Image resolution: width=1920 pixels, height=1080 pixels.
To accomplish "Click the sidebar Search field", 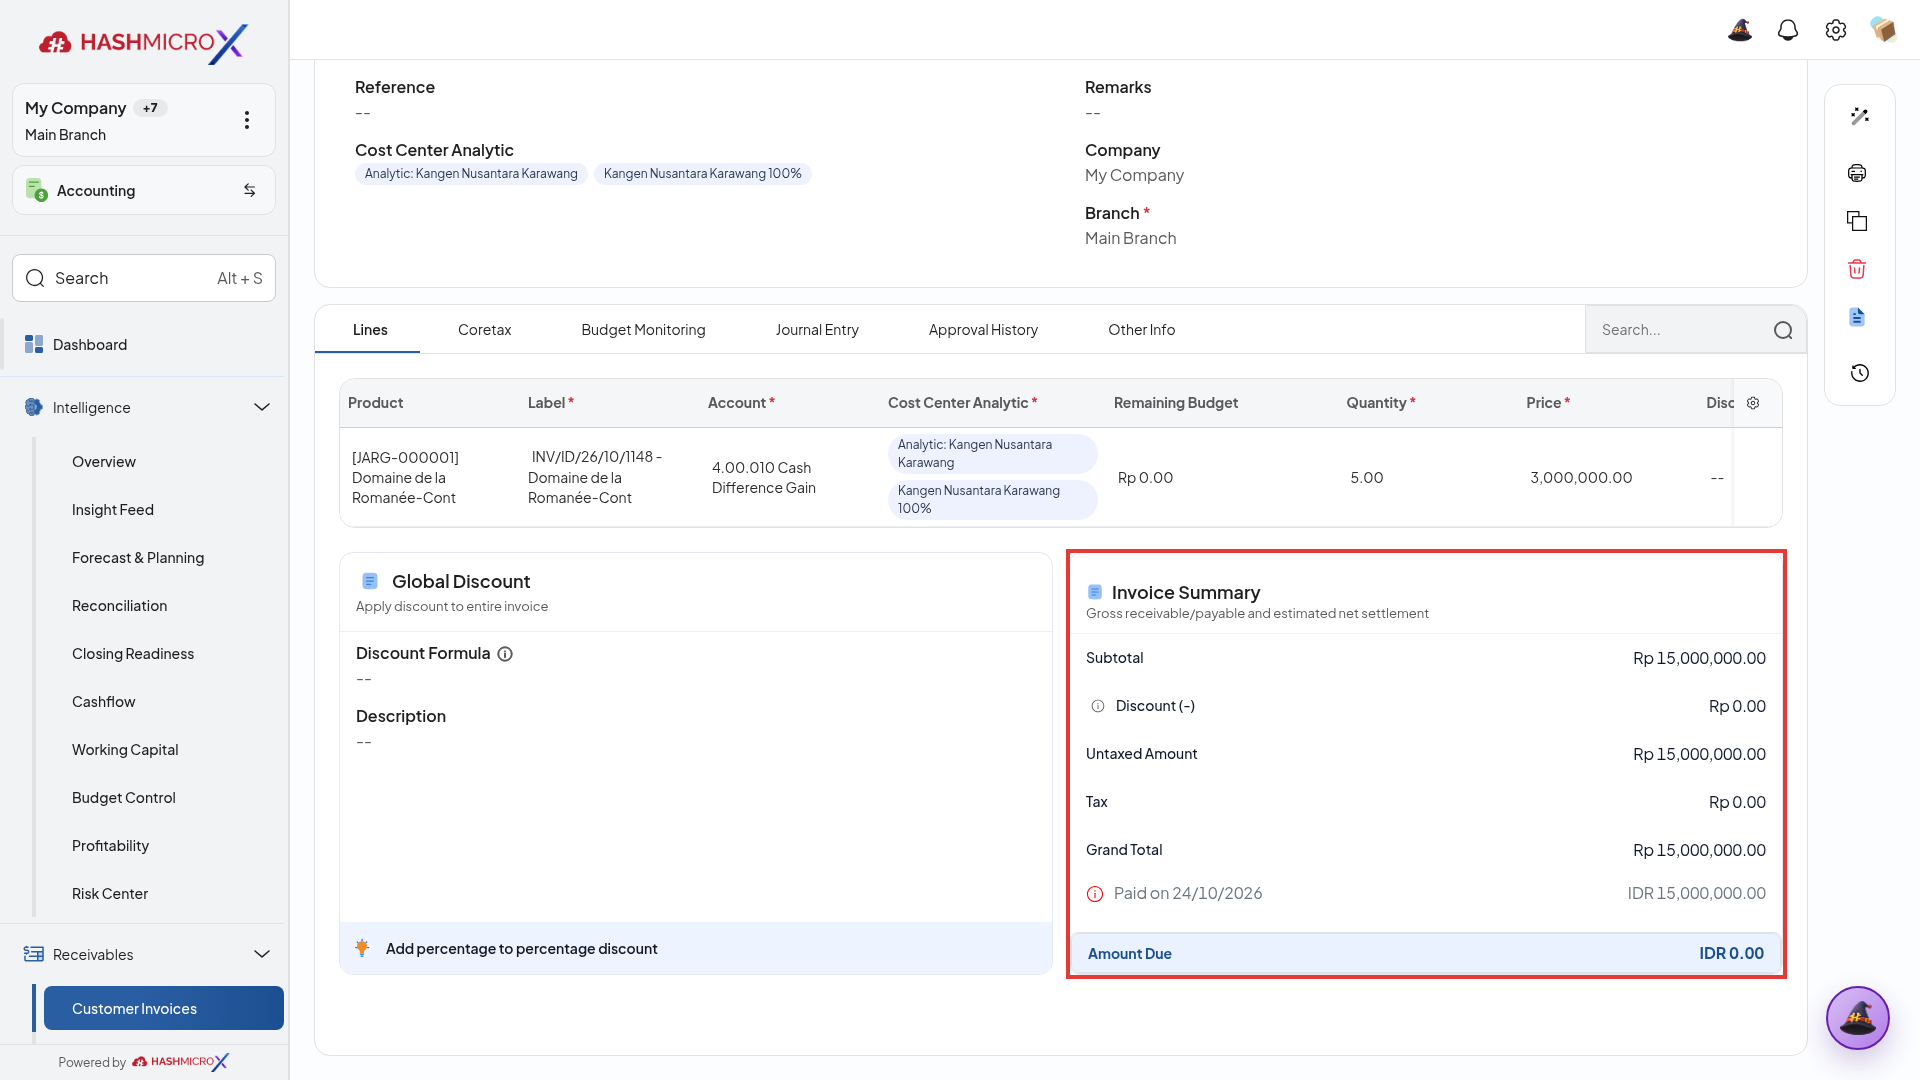I will [144, 278].
